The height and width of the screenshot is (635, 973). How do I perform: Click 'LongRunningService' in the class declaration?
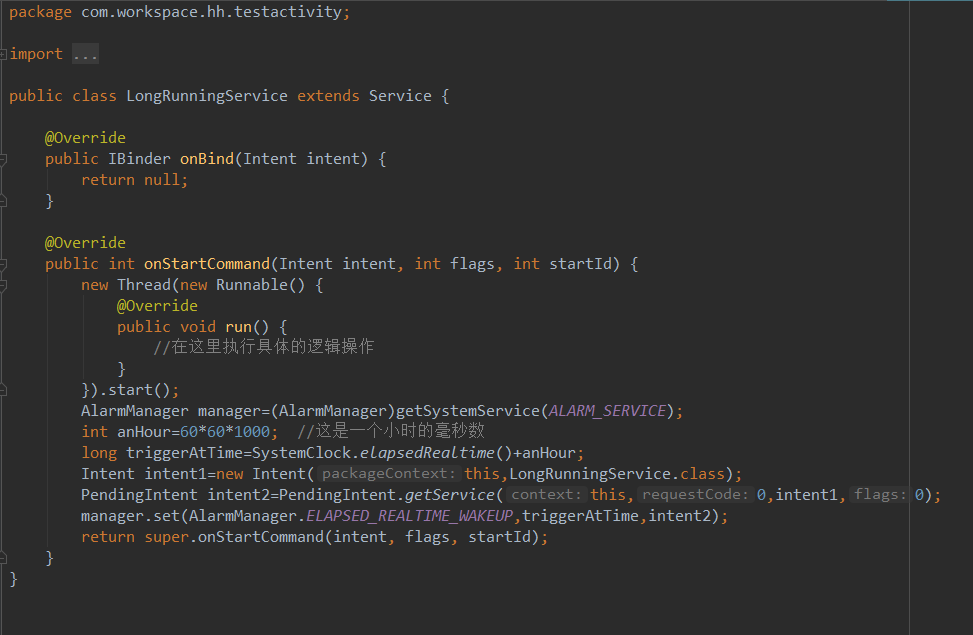207,96
